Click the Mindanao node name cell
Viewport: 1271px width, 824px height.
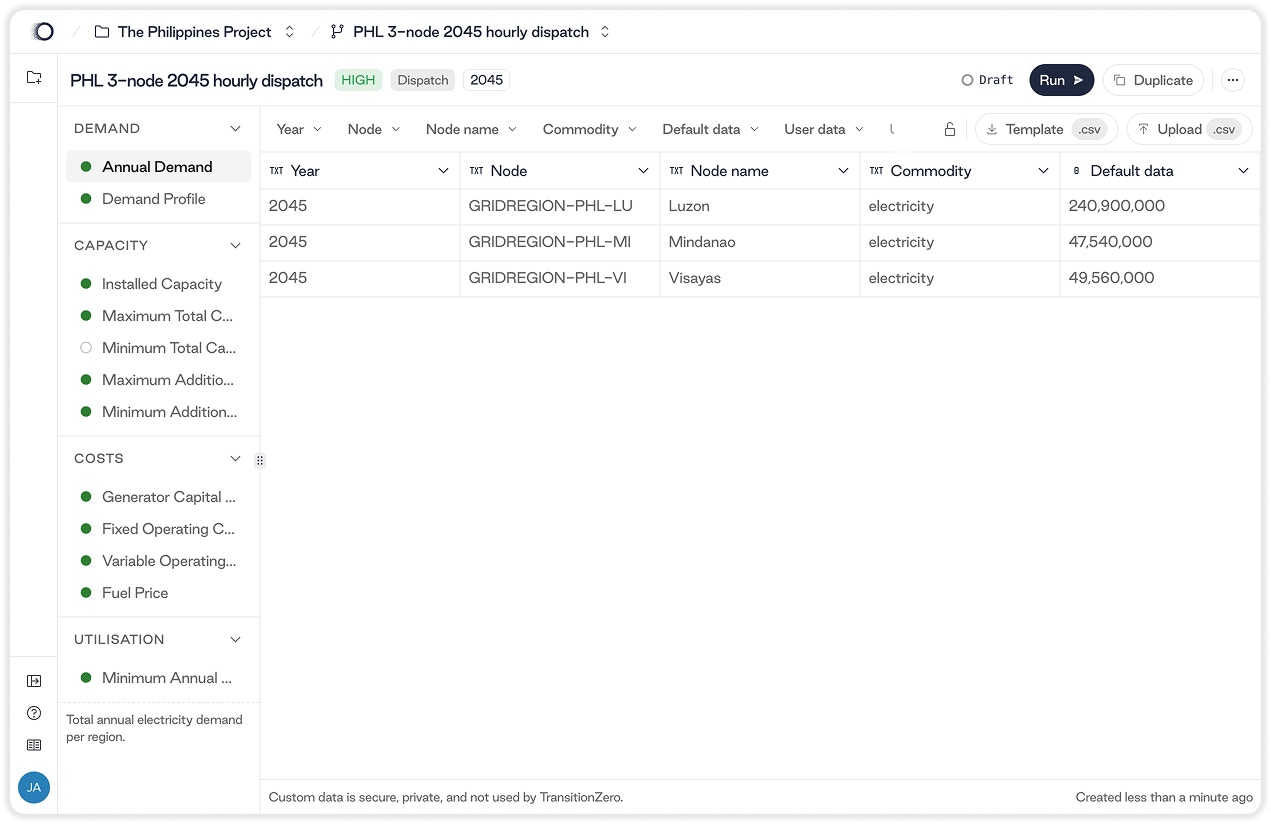pyautogui.click(x=760, y=242)
